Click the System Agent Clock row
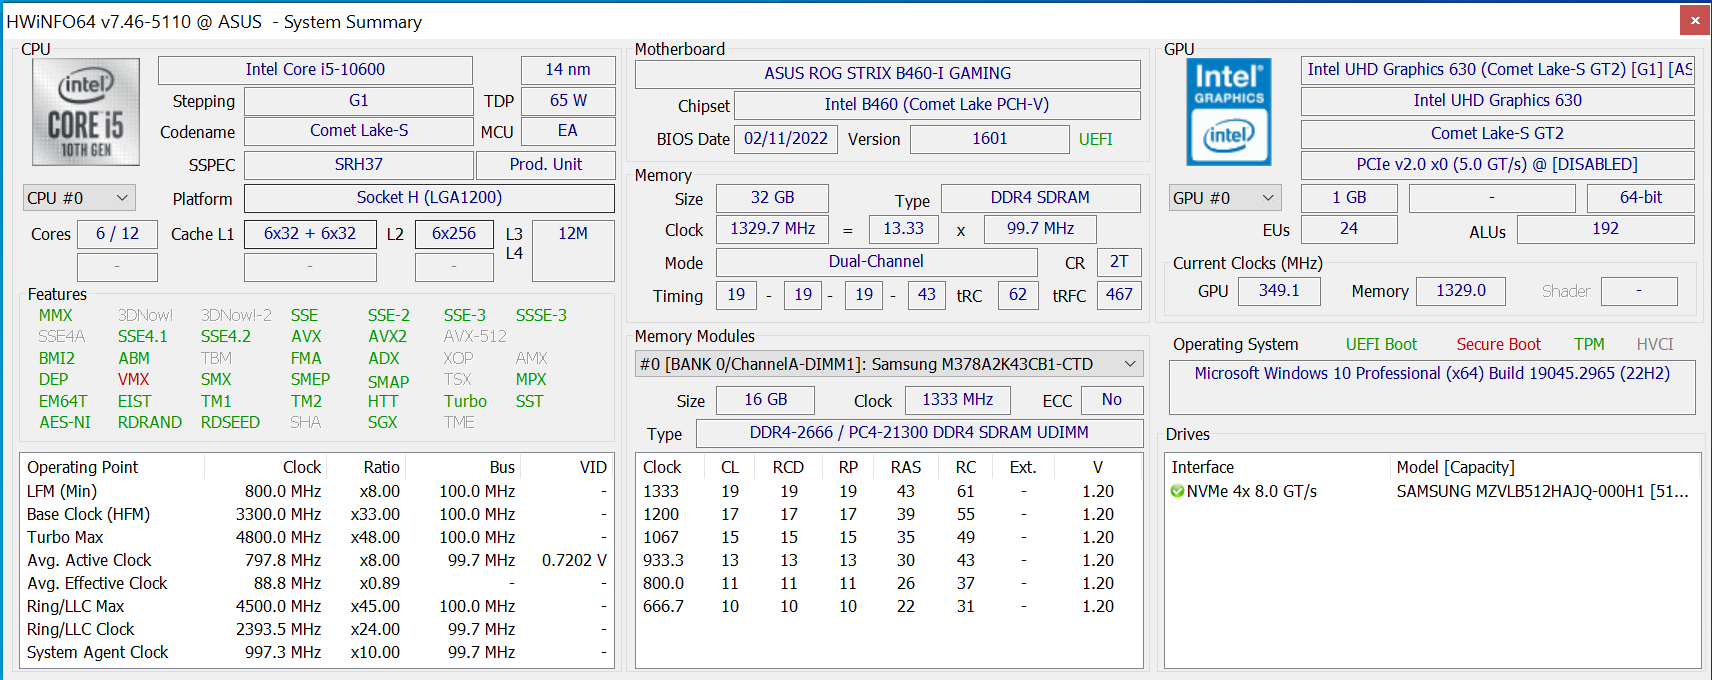This screenshot has width=1712, height=680. pyautogui.click(x=317, y=652)
